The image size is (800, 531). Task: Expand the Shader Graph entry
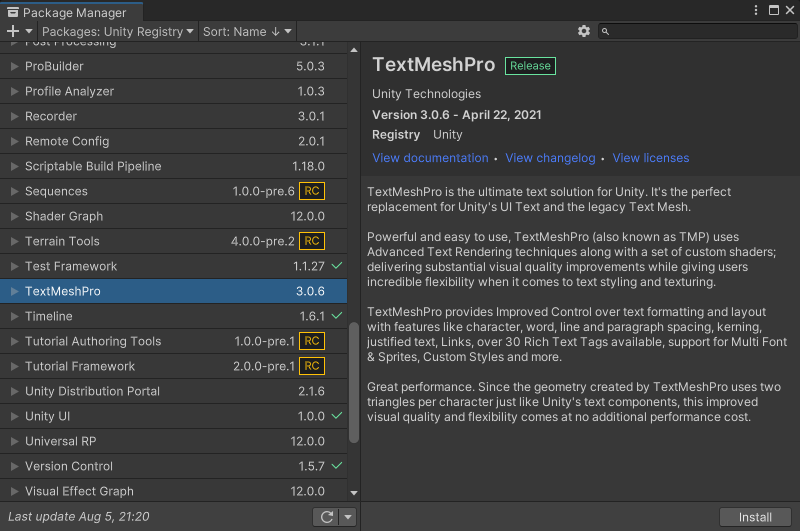[14, 216]
